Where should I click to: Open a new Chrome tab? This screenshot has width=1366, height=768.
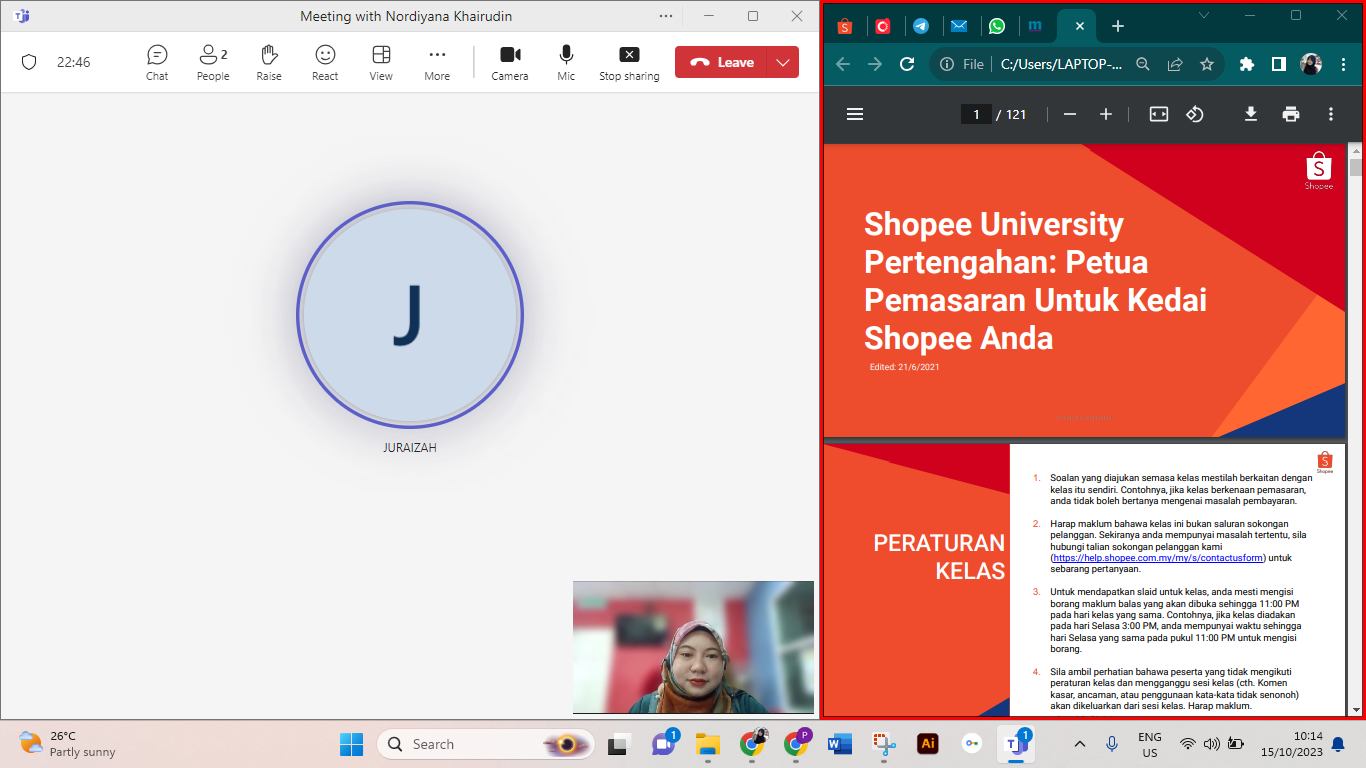[1118, 26]
